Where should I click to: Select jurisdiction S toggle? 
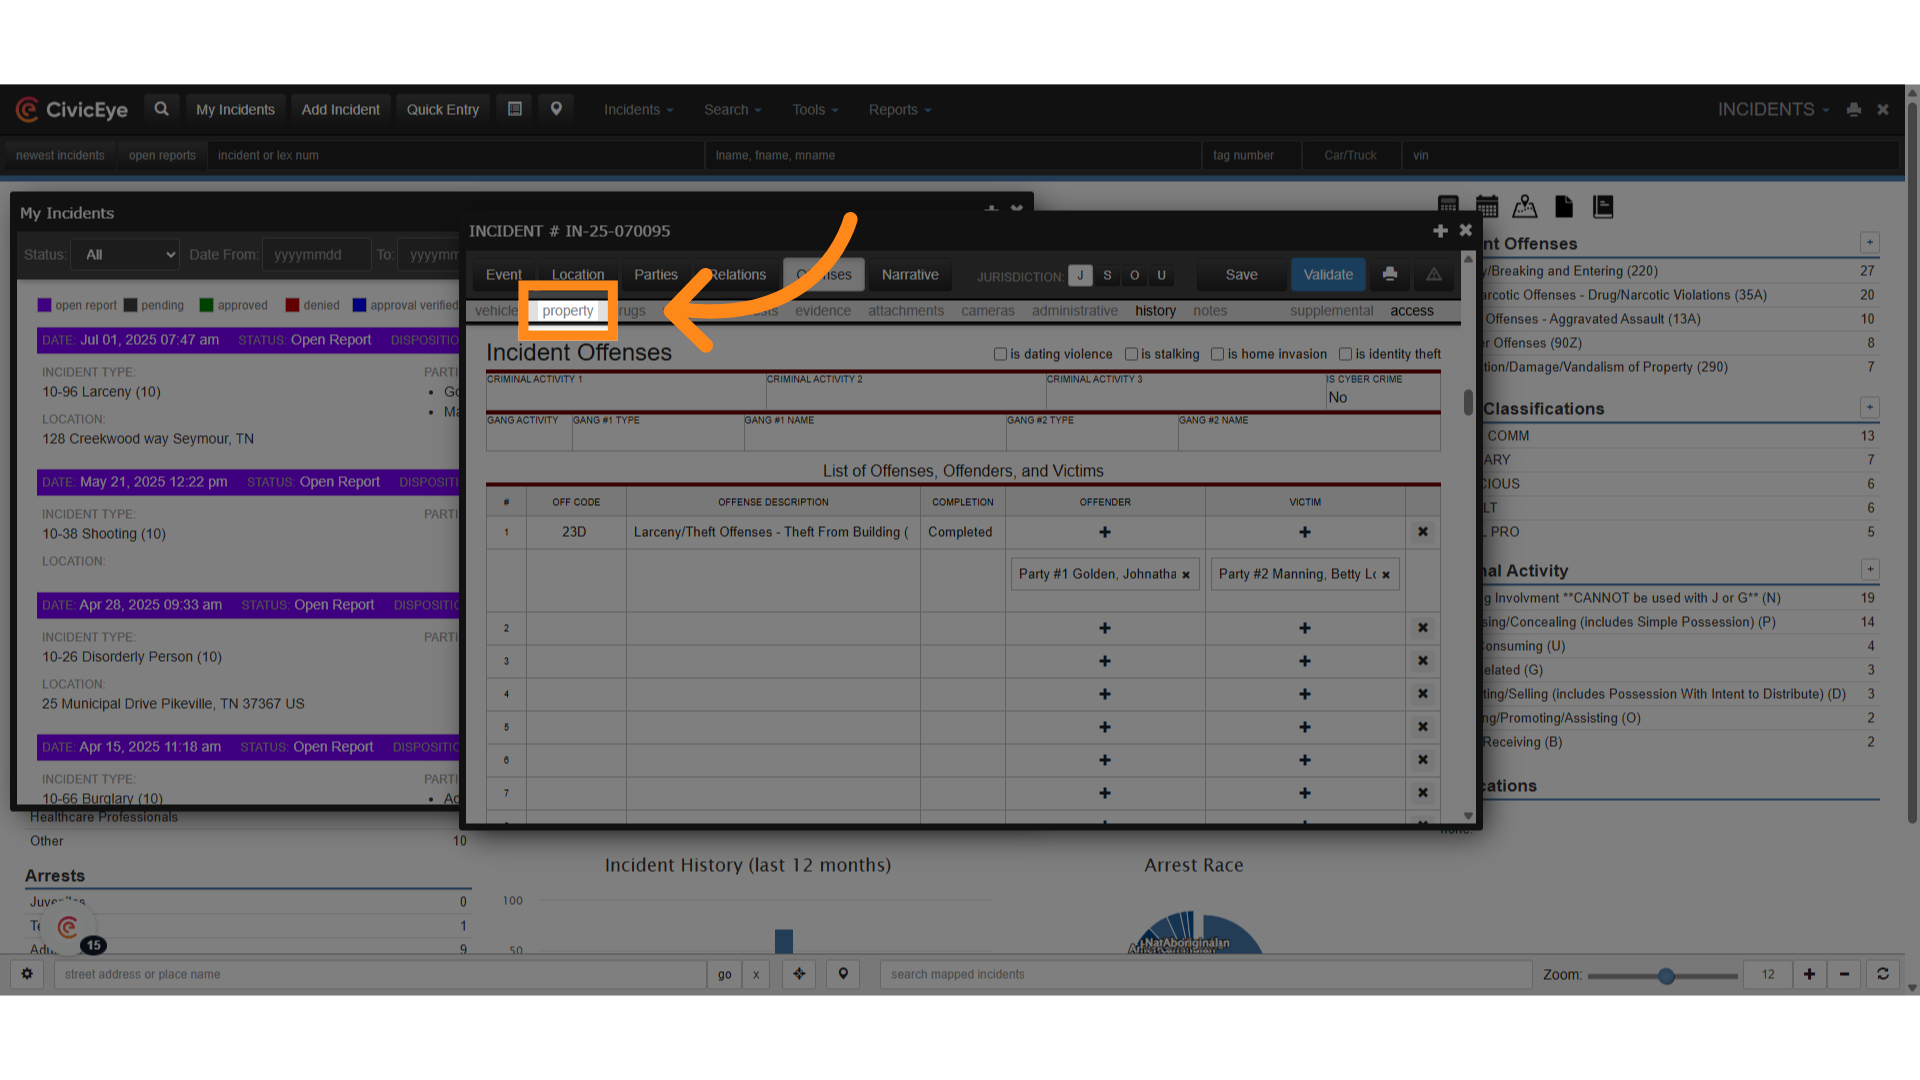click(x=1107, y=275)
